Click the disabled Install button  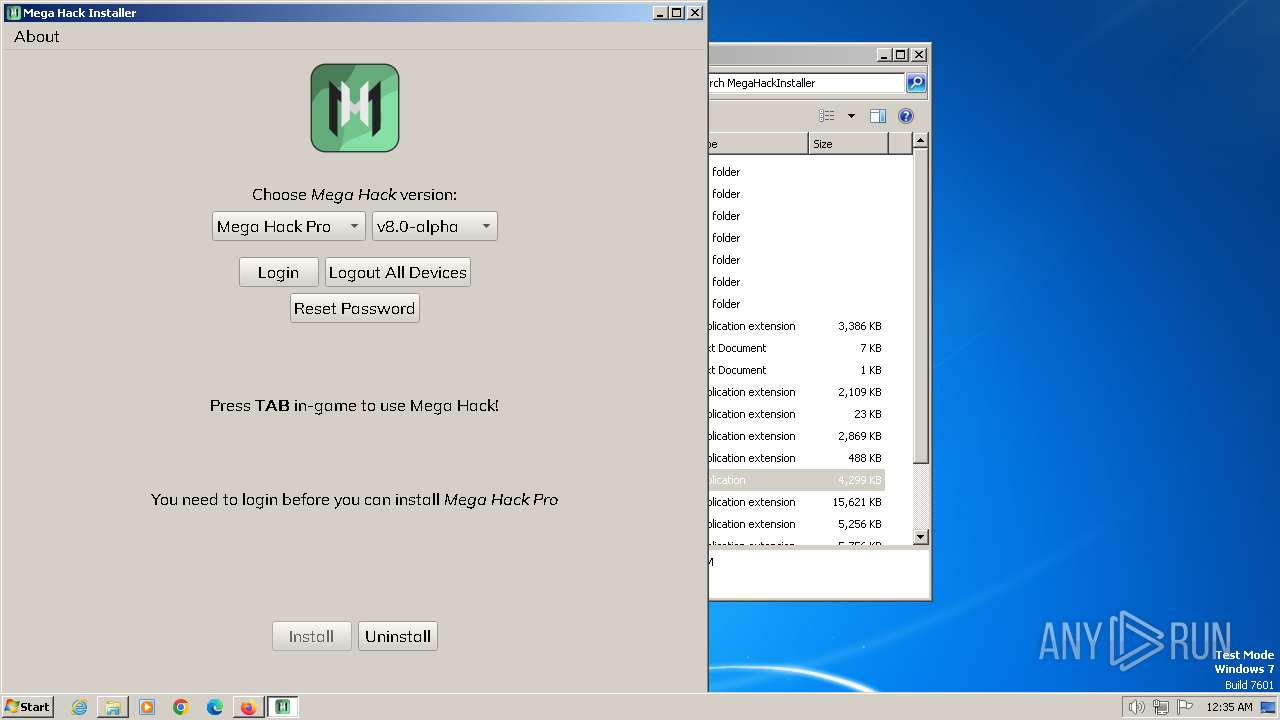point(312,636)
